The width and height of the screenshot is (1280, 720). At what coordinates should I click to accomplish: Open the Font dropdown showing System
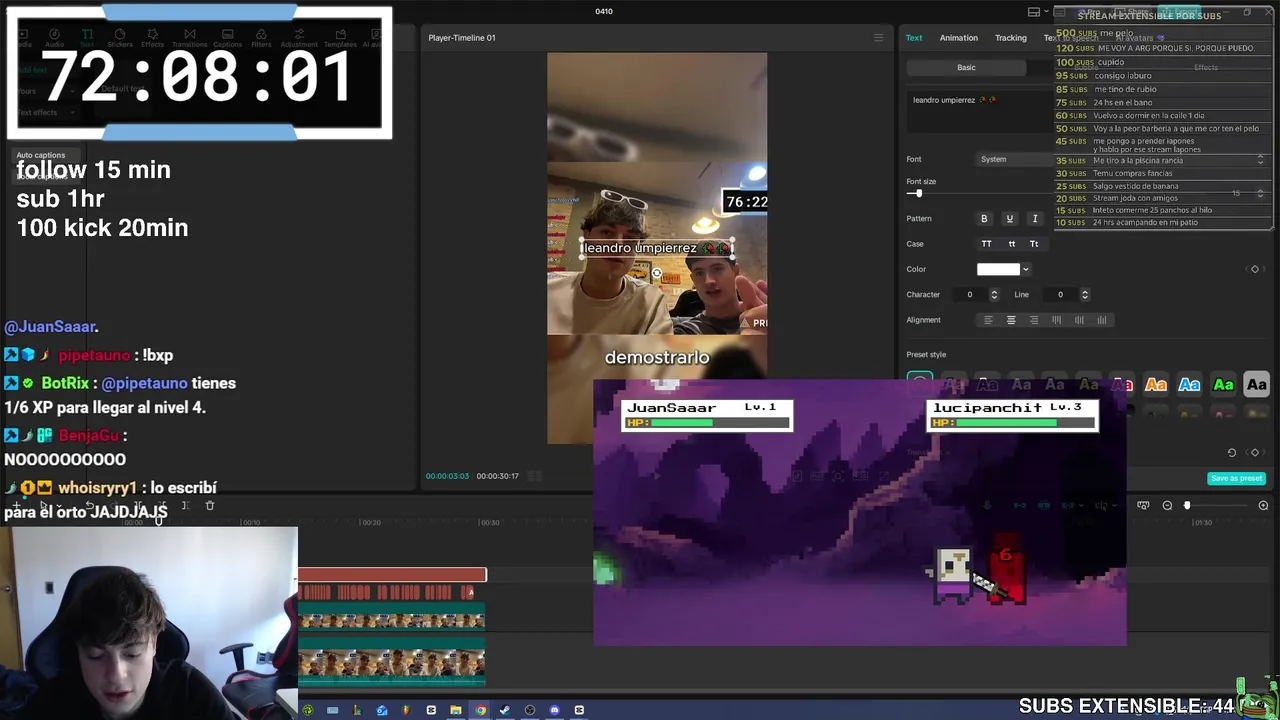(1015, 159)
